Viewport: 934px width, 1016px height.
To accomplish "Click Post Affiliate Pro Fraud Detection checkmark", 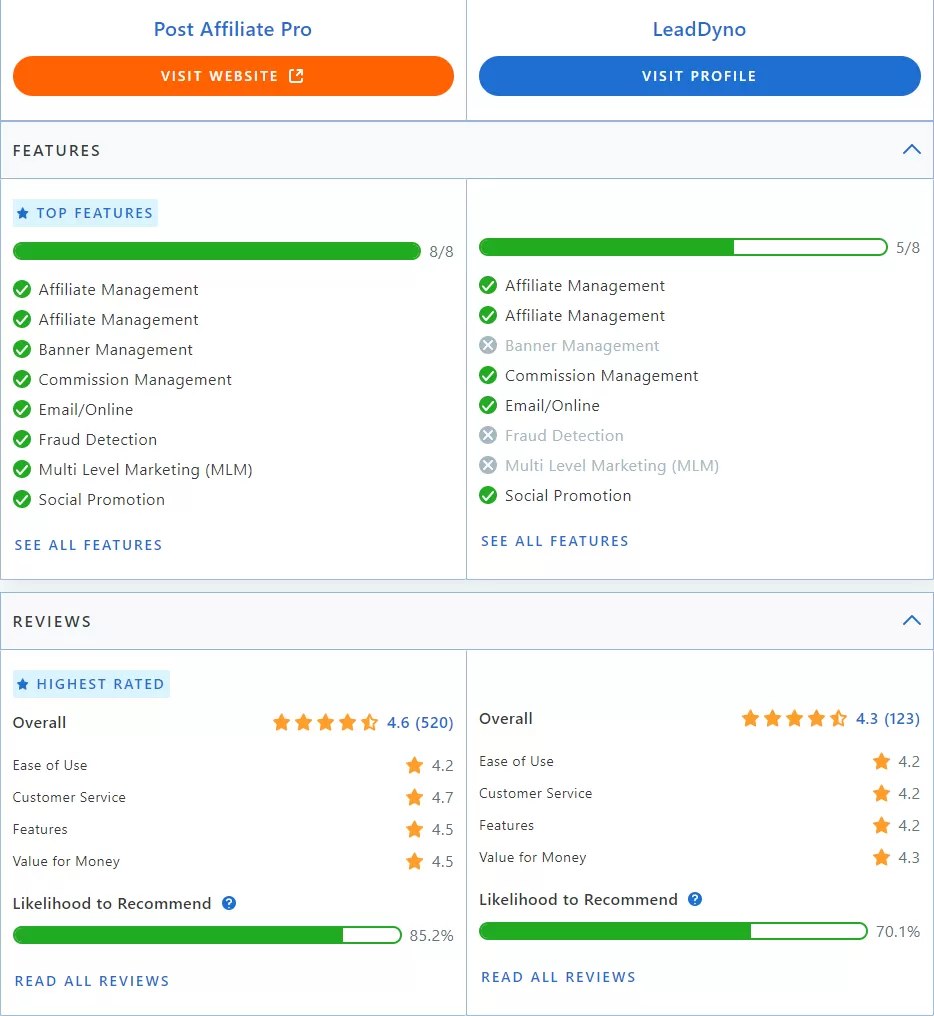I will [22, 439].
